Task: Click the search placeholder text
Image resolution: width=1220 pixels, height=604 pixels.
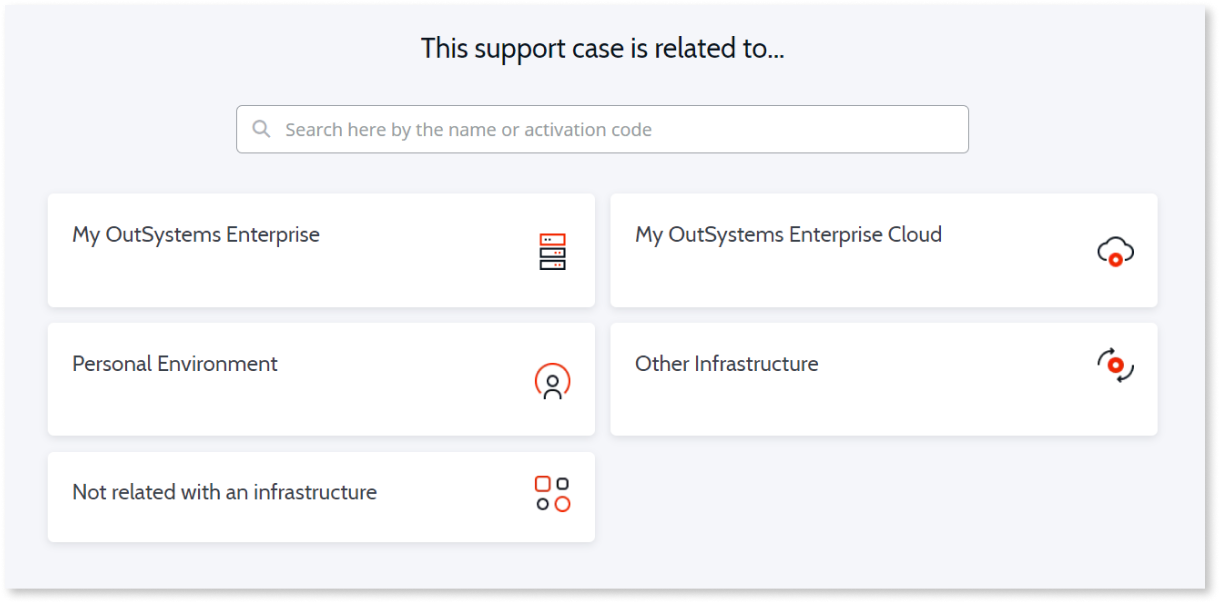Action: (469, 129)
